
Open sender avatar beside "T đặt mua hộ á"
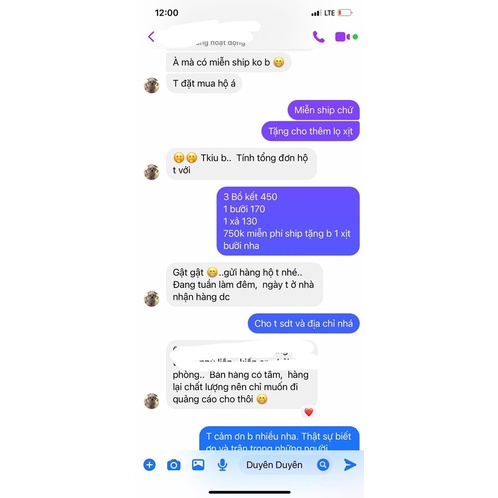click(x=152, y=85)
